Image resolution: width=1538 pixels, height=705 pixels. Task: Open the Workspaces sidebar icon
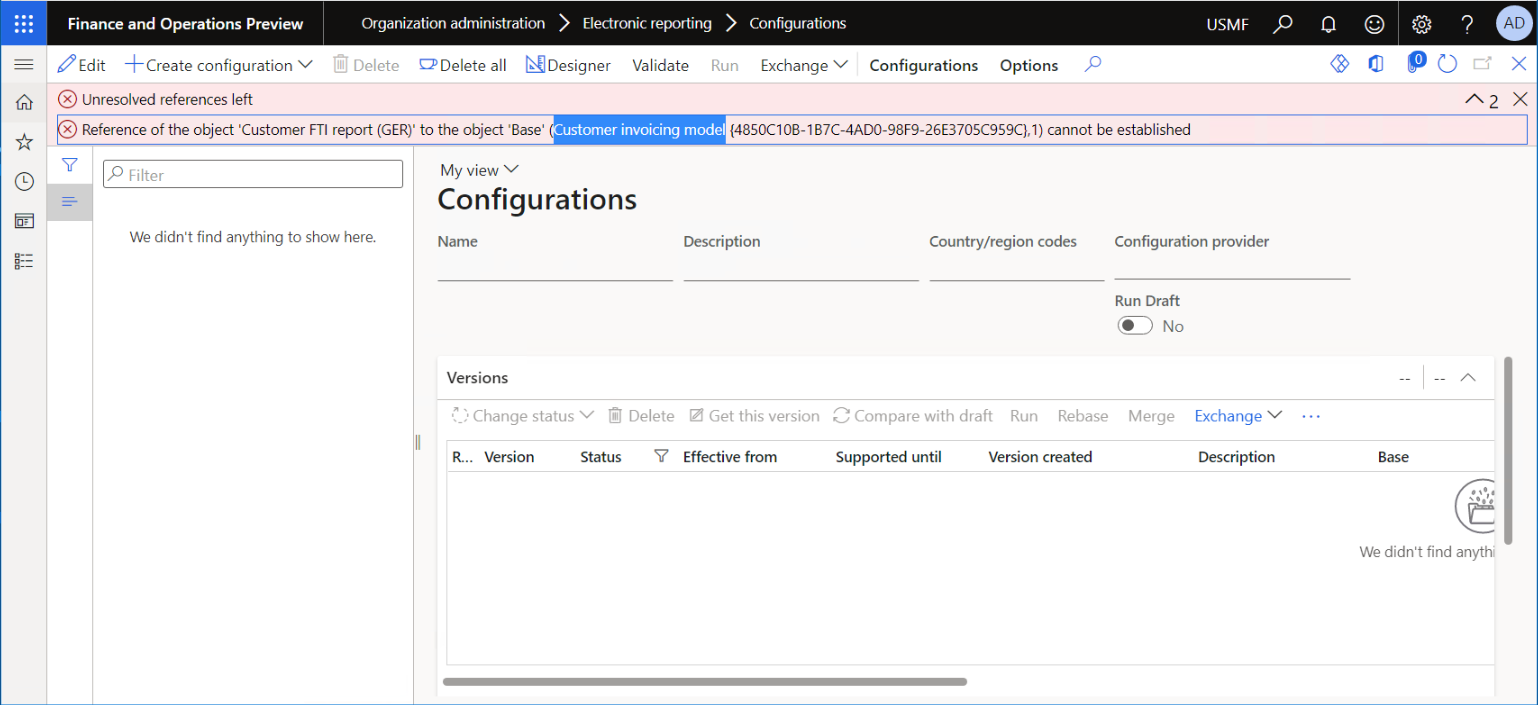(25, 221)
